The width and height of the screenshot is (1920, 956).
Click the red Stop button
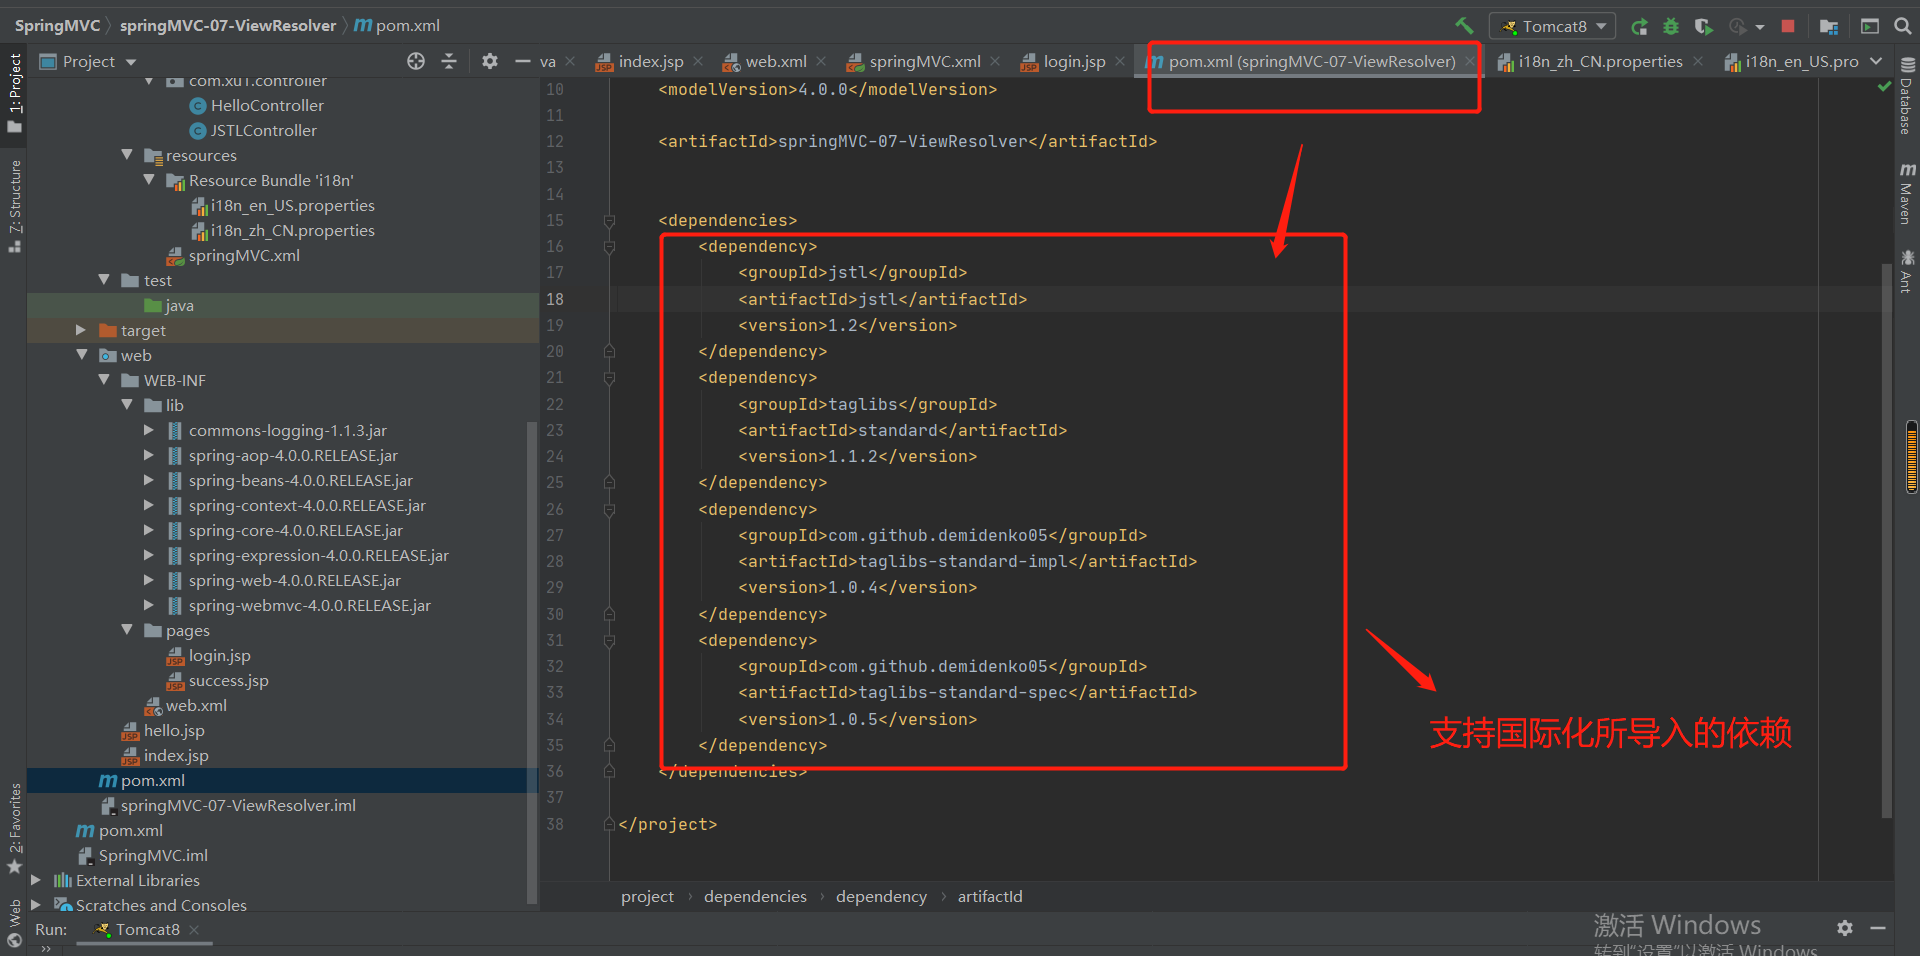coord(1788,26)
